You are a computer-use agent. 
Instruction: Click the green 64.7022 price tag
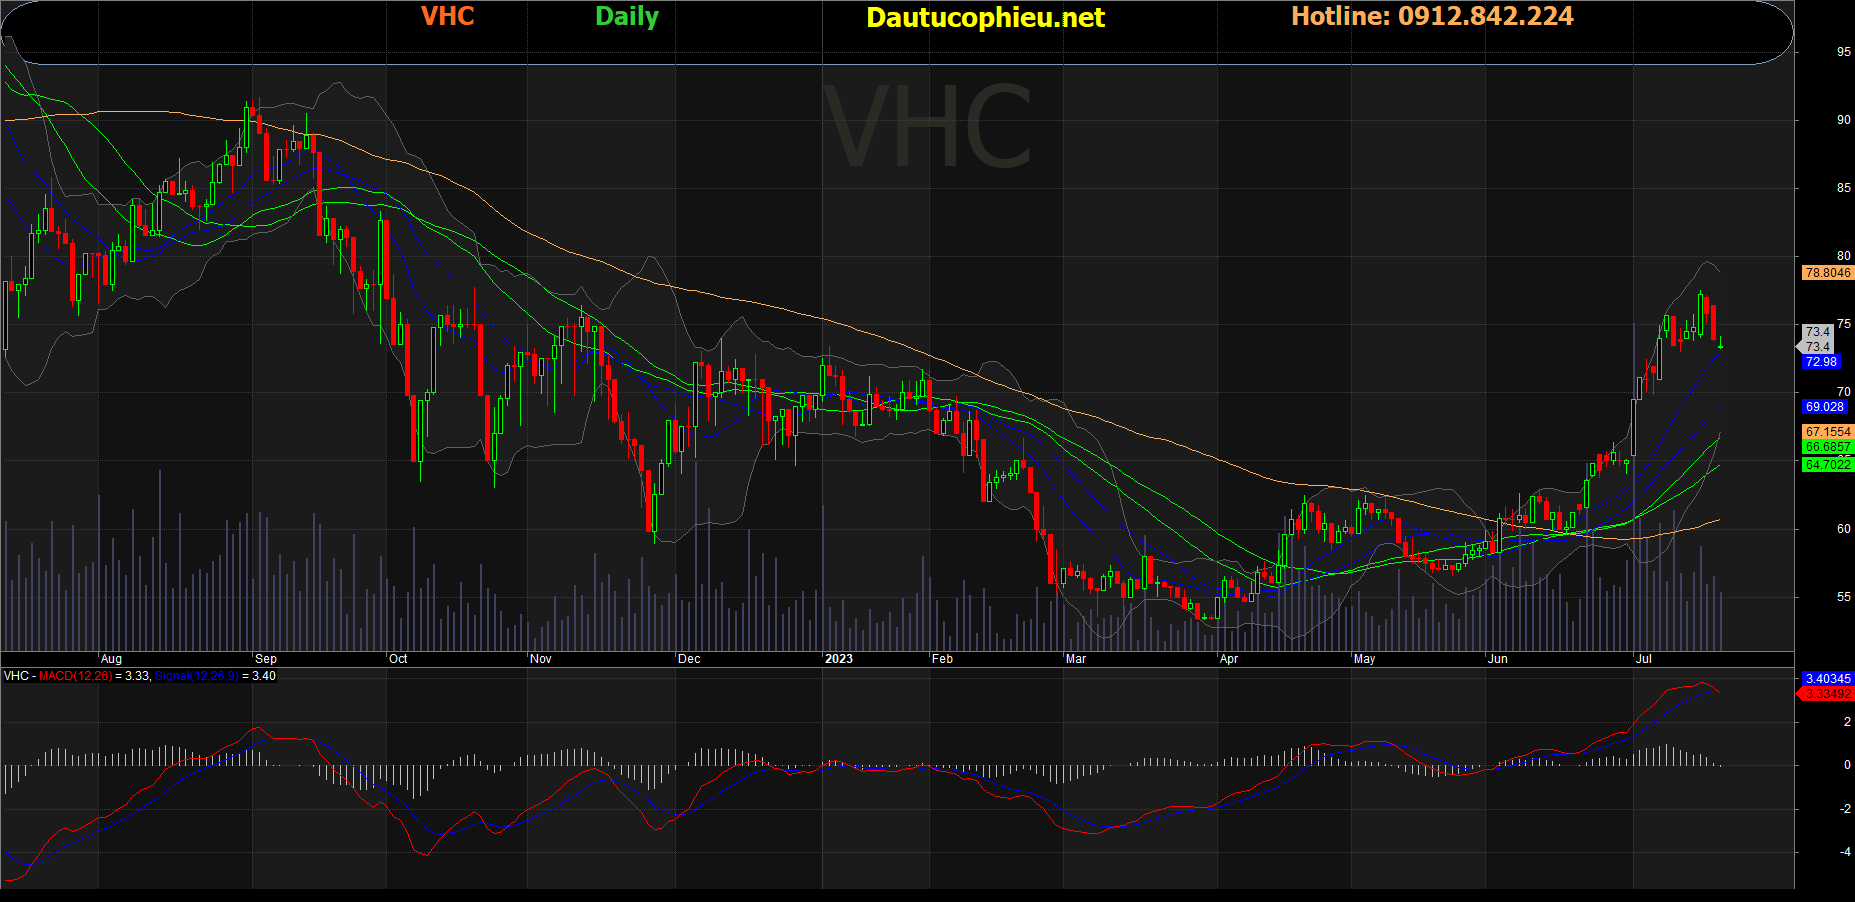[1827, 465]
